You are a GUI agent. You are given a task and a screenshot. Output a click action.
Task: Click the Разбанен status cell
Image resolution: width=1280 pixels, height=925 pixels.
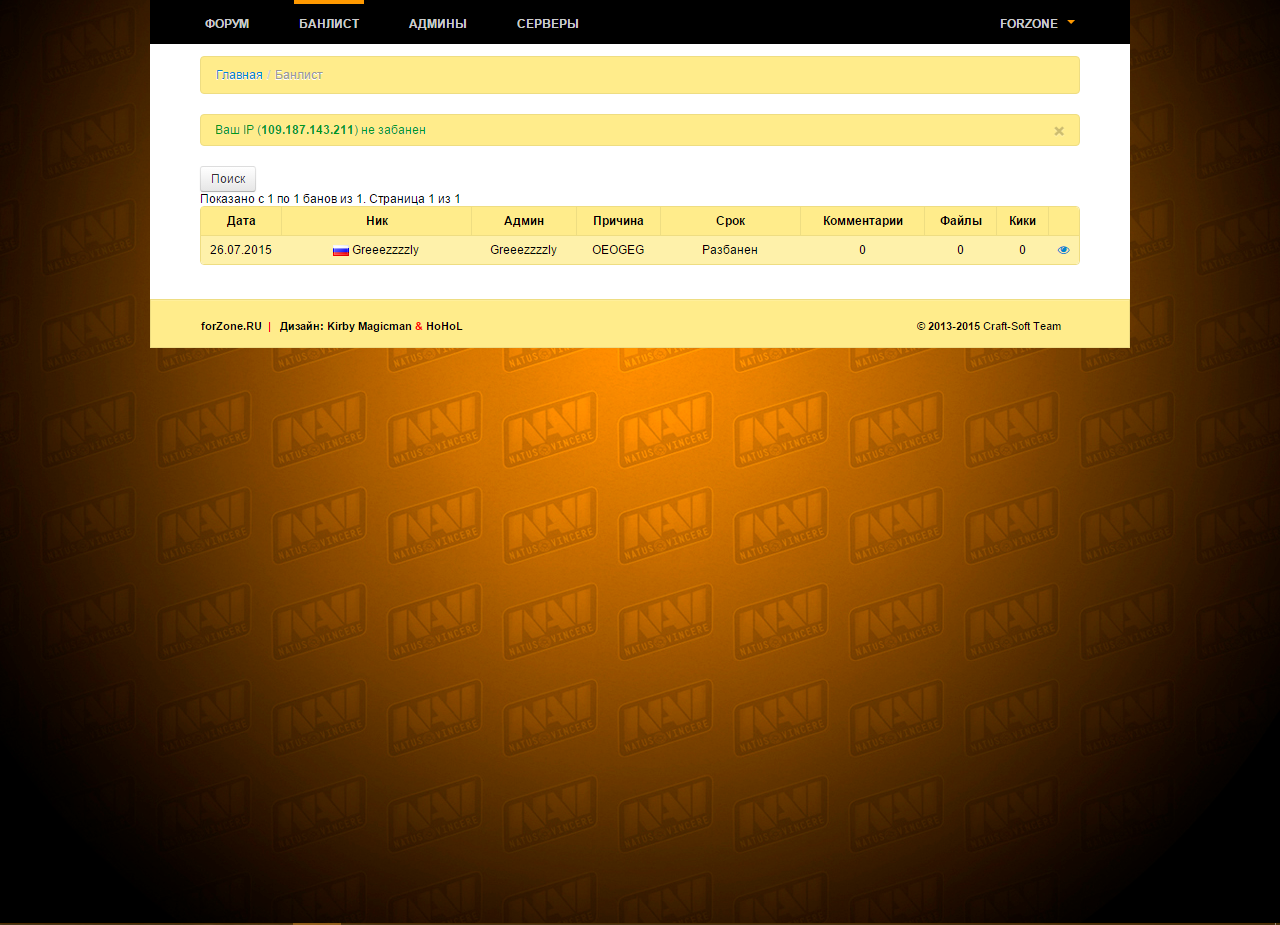pyautogui.click(x=730, y=250)
